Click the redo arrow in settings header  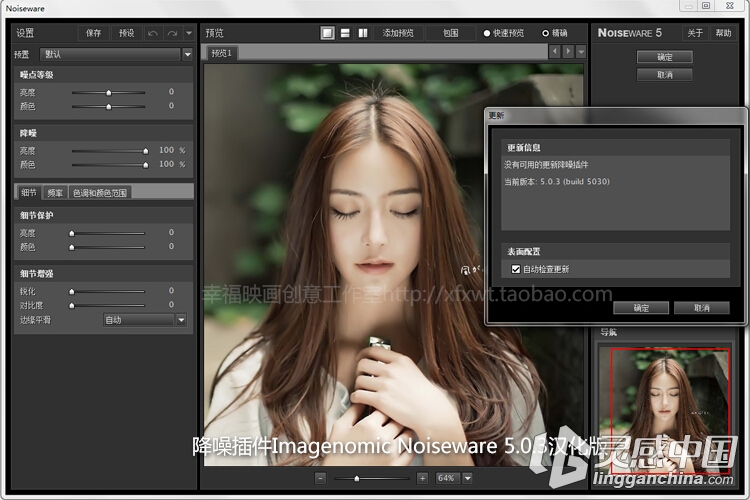click(172, 33)
